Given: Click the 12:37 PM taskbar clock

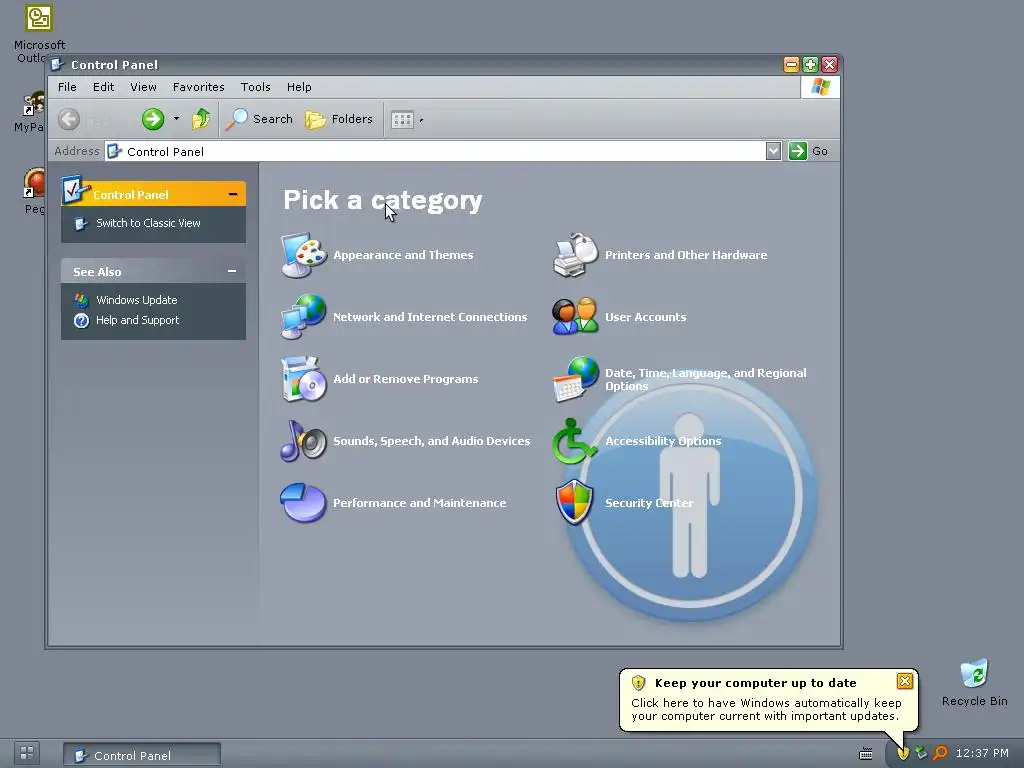Looking at the screenshot, I should coord(982,753).
